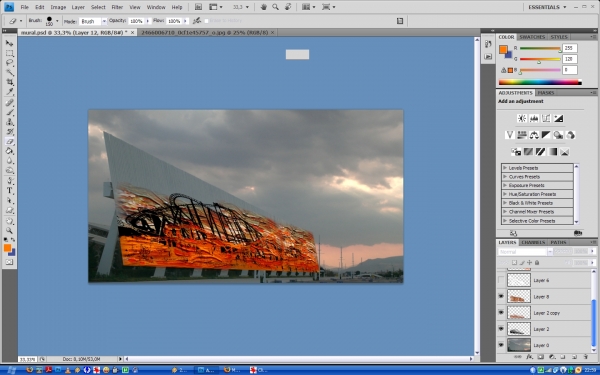Close the mural.psd document tab
The image size is (600, 375).
(132, 33)
